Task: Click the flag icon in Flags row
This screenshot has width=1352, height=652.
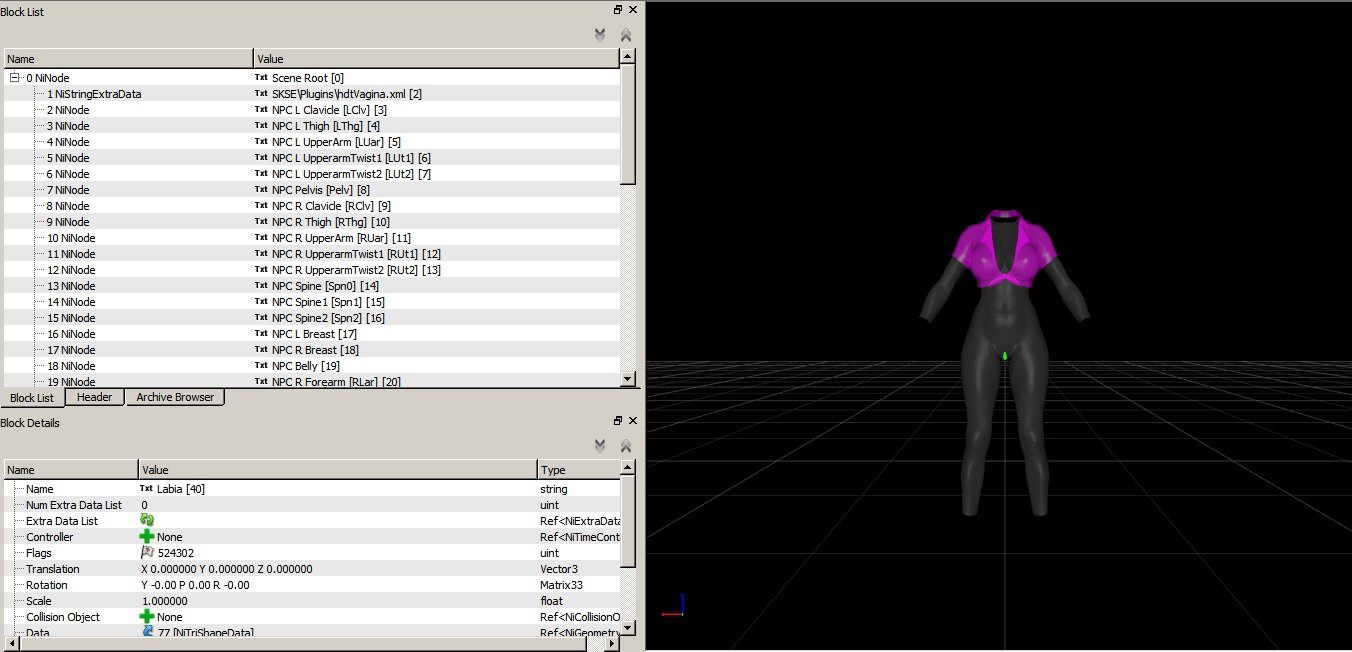Action: pos(147,553)
